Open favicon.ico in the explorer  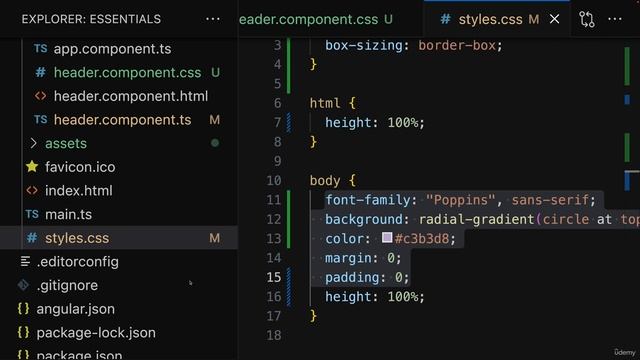coord(80,167)
